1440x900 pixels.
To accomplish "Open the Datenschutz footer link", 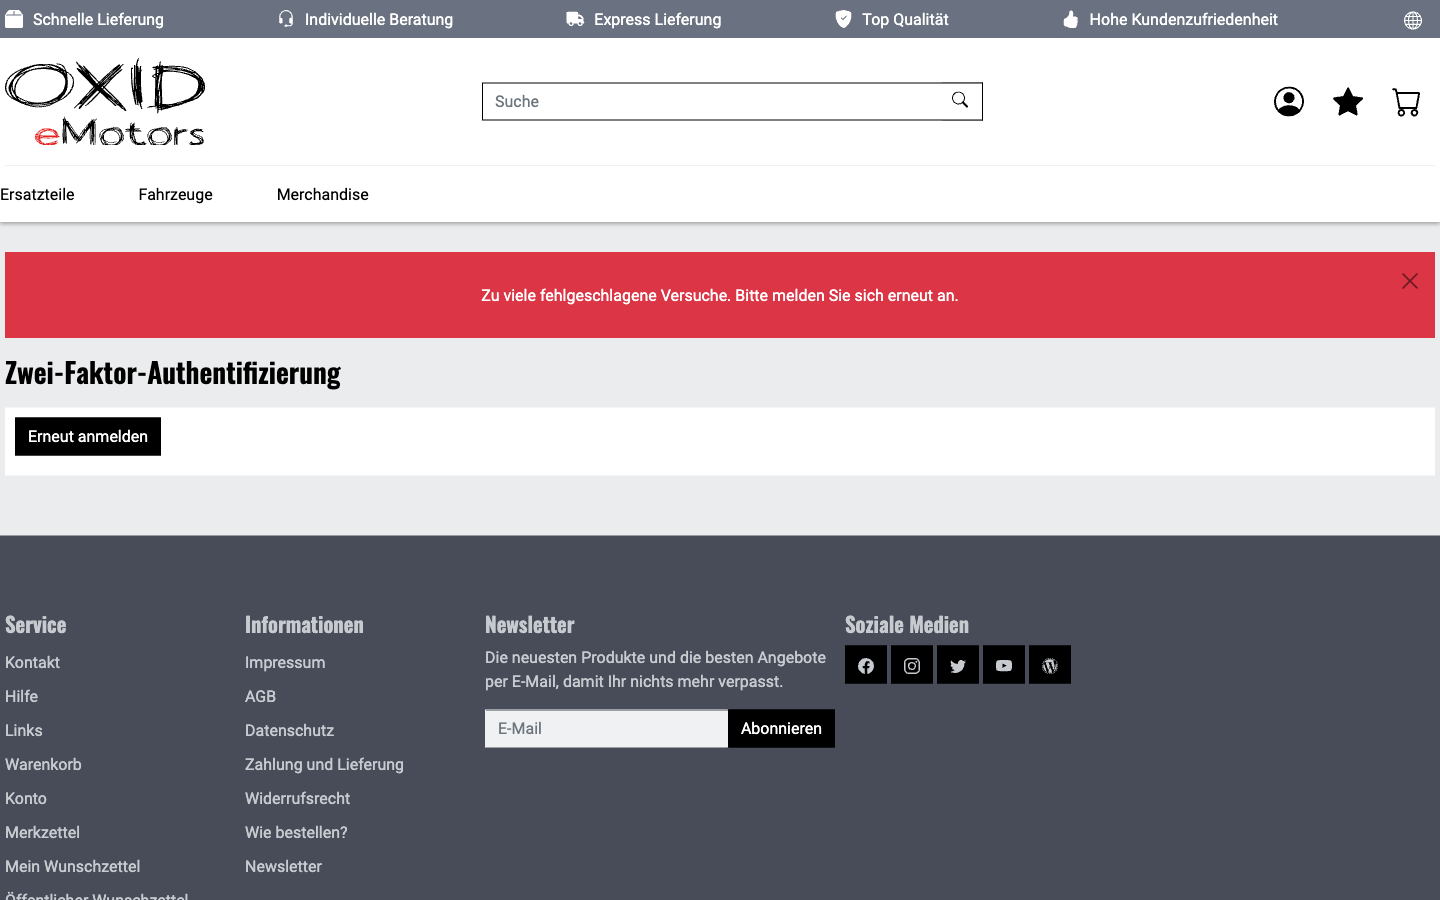I will tap(289, 730).
